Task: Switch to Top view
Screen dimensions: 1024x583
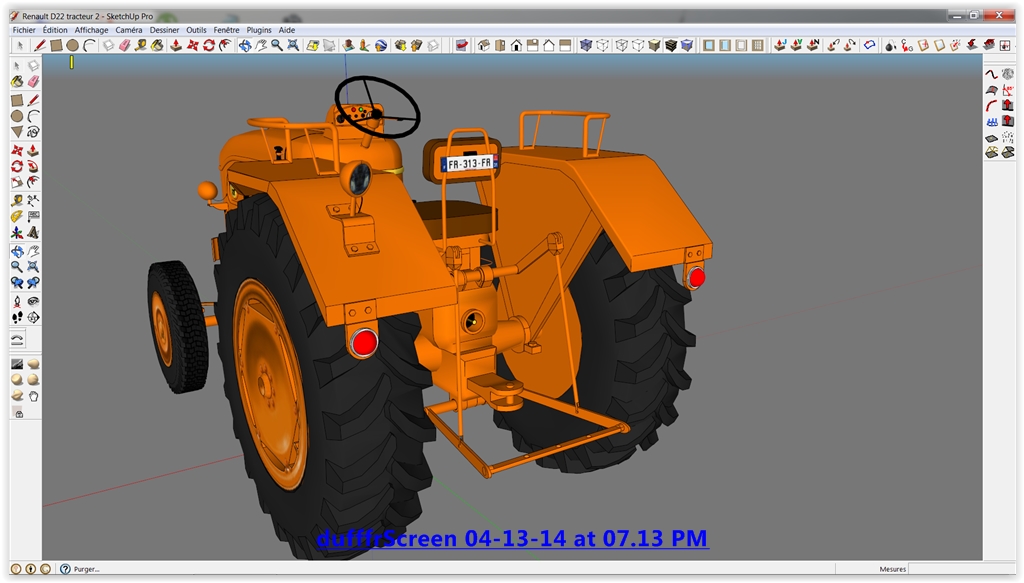Action: 500,45
